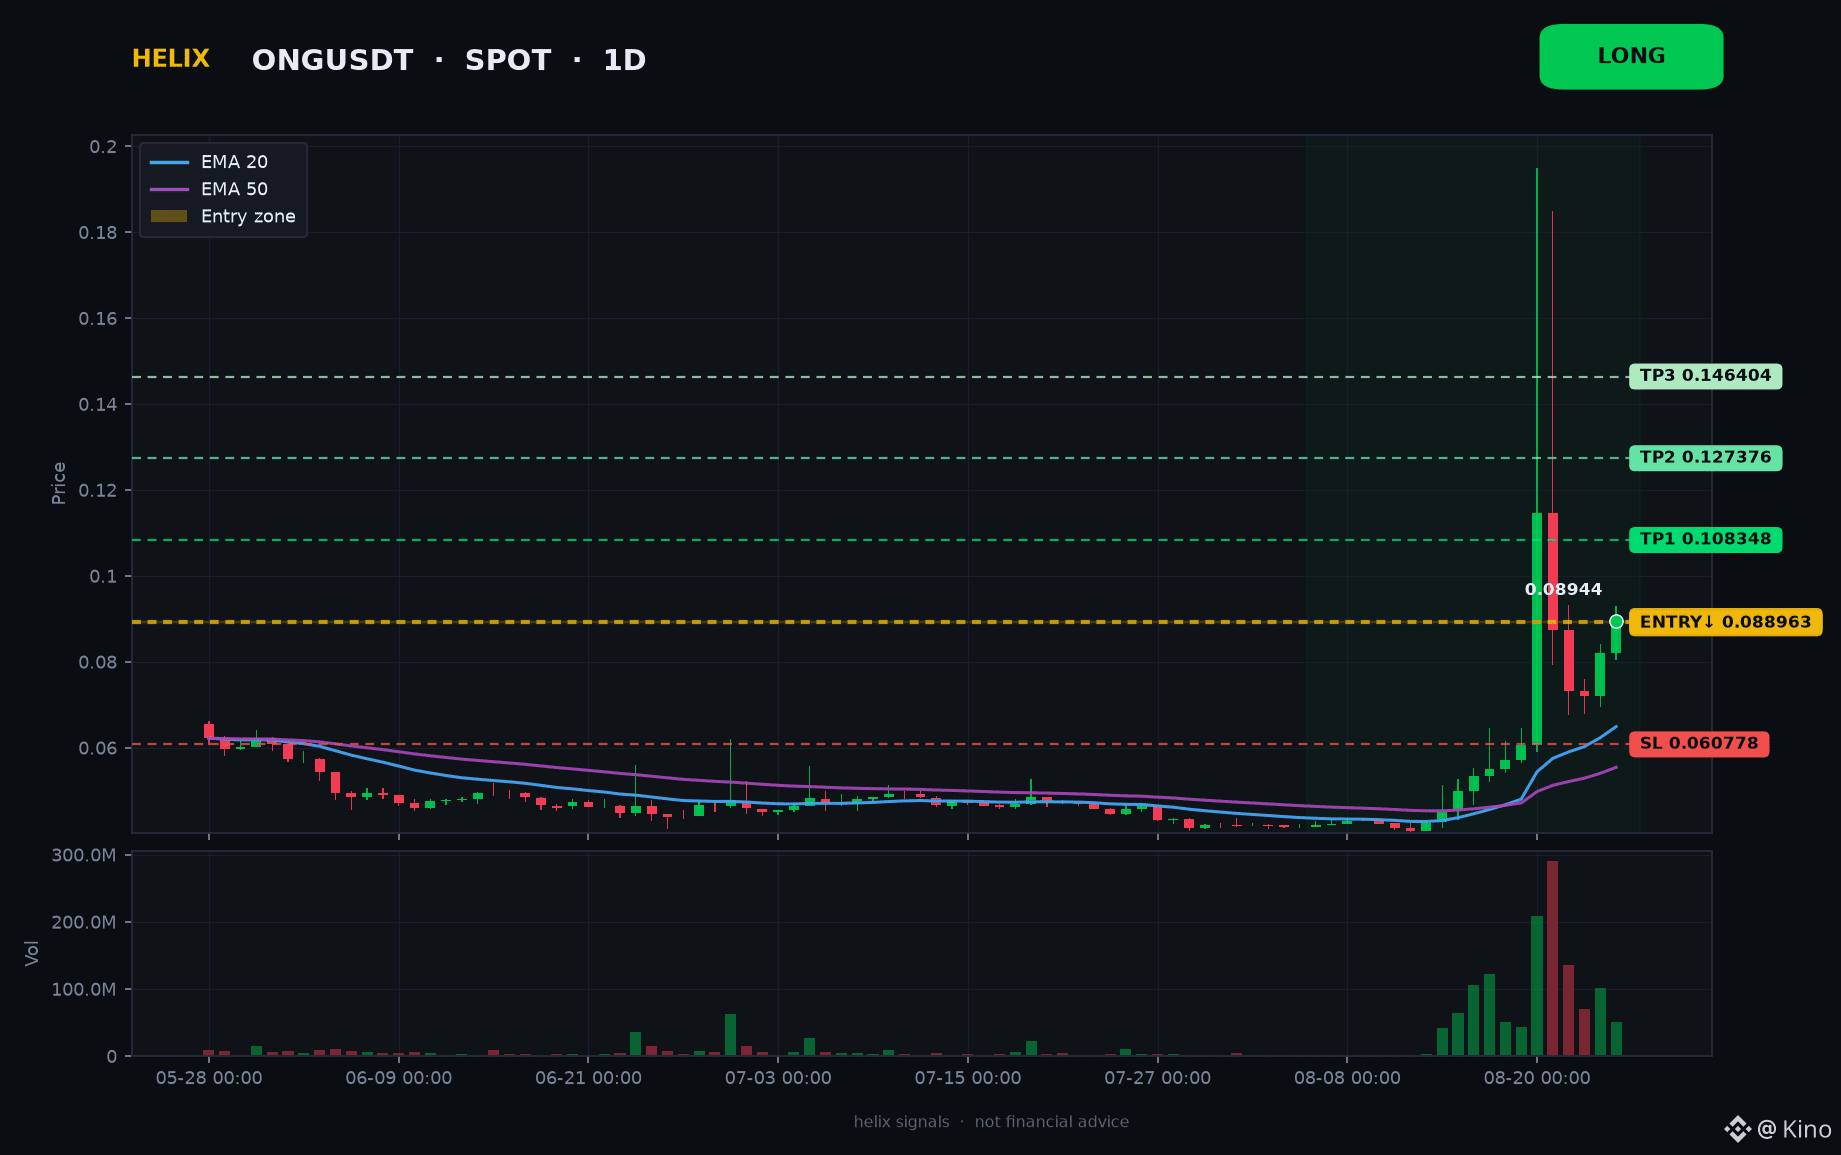The image size is (1841, 1155).
Task: Click the current price marker circle
Action: coord(1616,622)
